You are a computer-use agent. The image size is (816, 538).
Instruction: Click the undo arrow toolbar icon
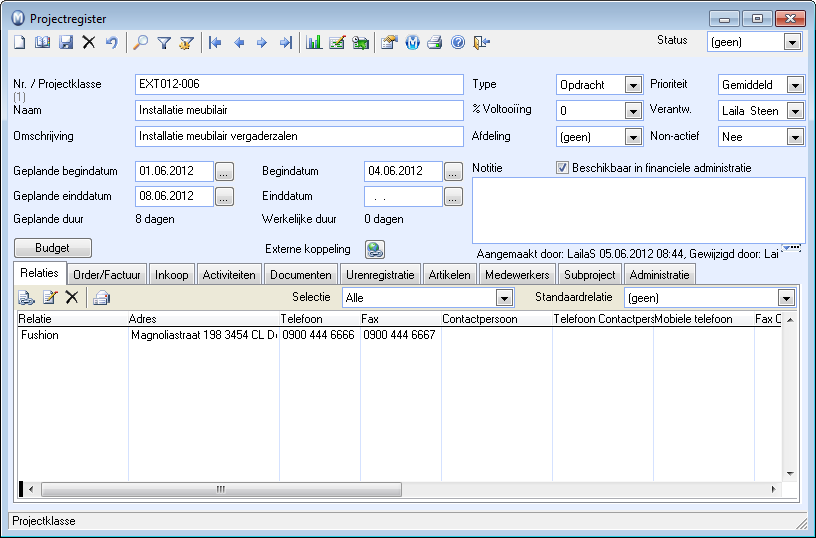click(112, 43)
